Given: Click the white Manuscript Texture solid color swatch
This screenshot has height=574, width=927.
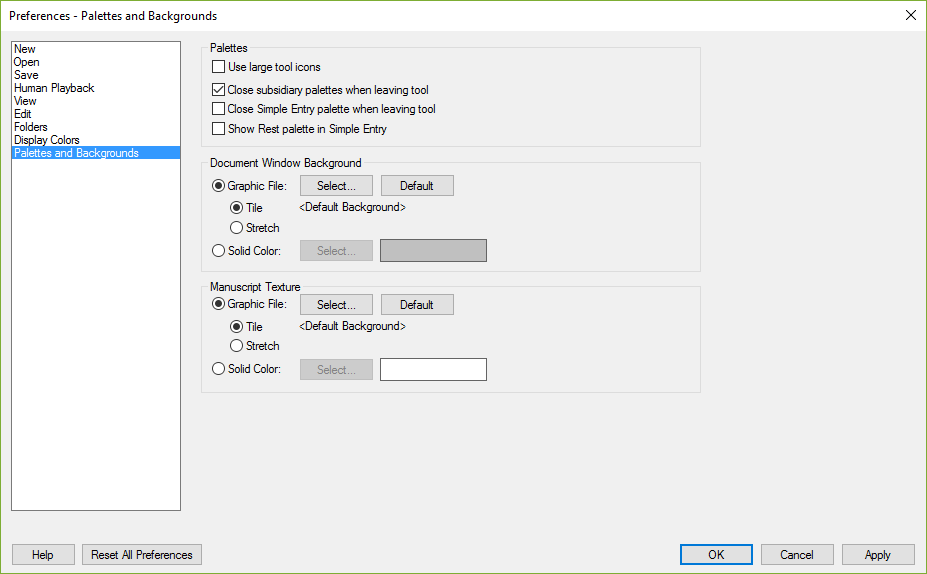Looking at the screenshot, I should (433, 369).
